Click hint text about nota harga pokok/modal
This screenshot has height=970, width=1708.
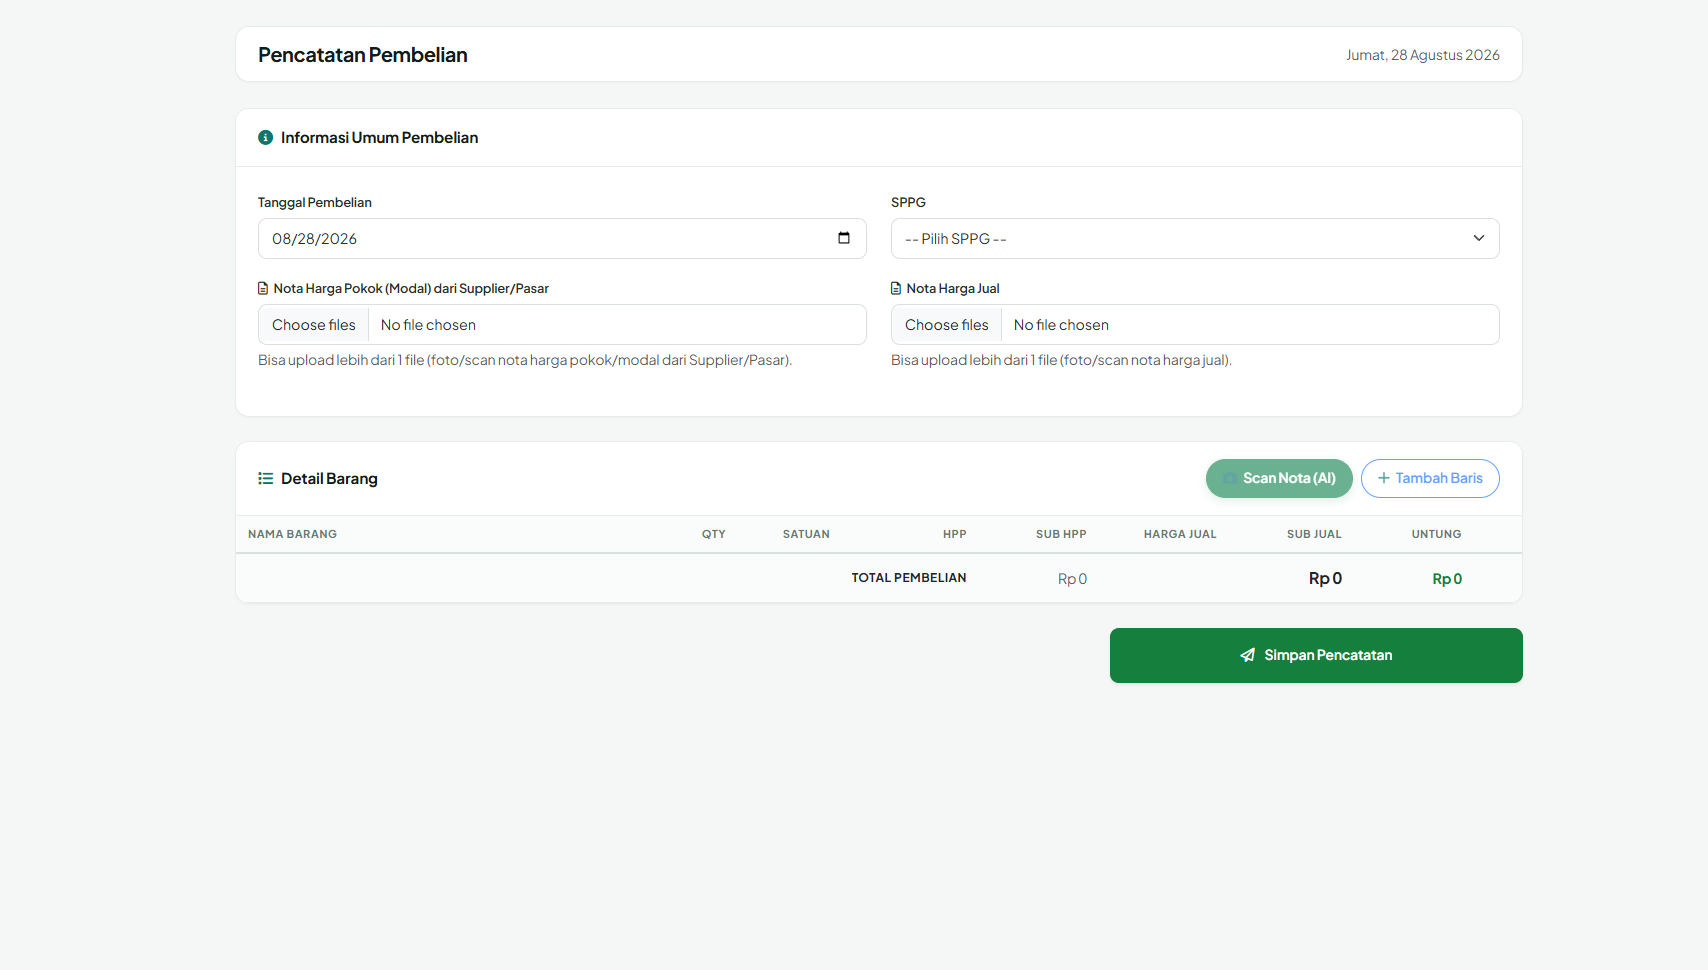point(525,360)
